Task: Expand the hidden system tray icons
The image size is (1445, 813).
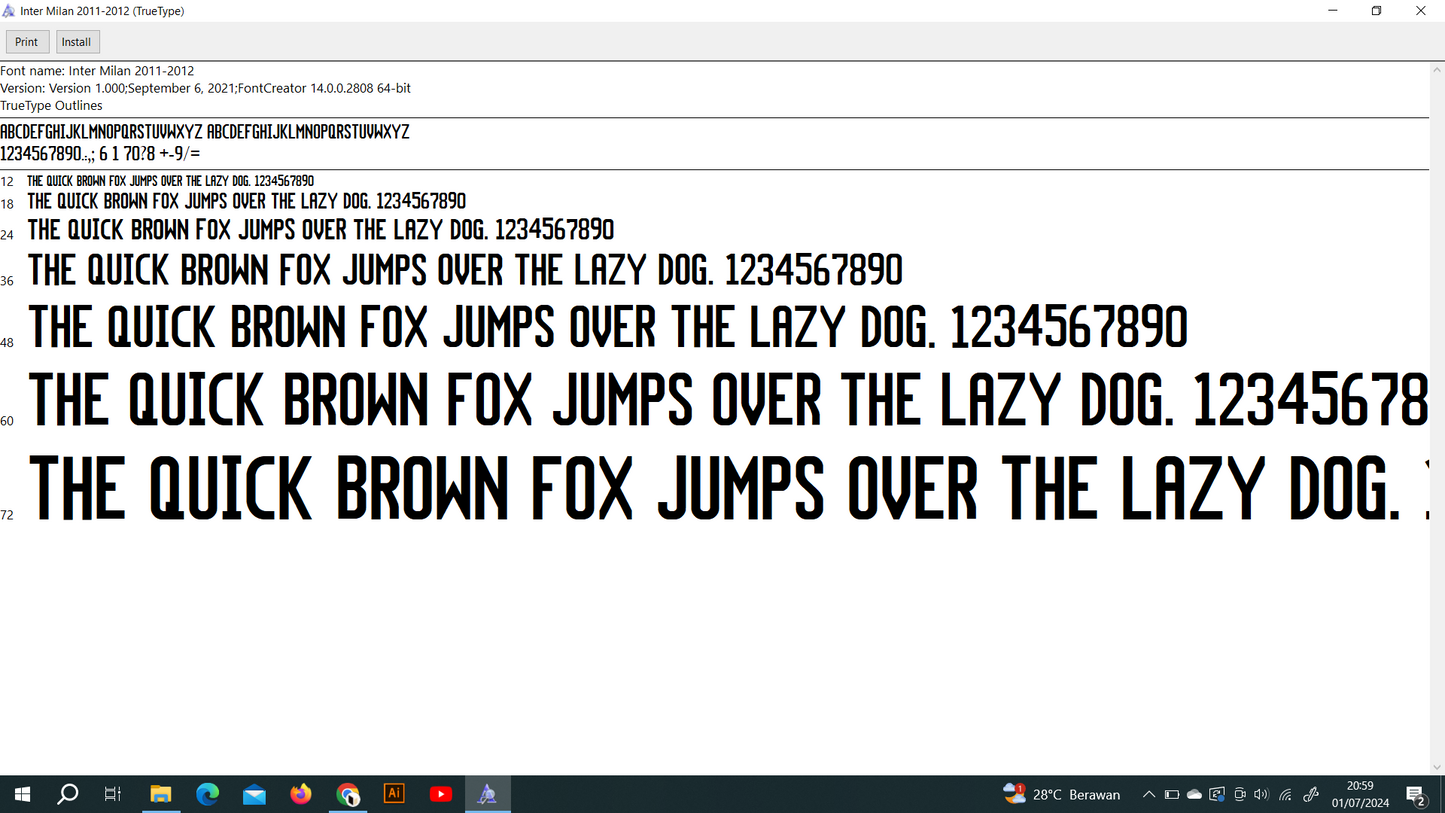Action: pyautogui.click(x=1149, y=795)
